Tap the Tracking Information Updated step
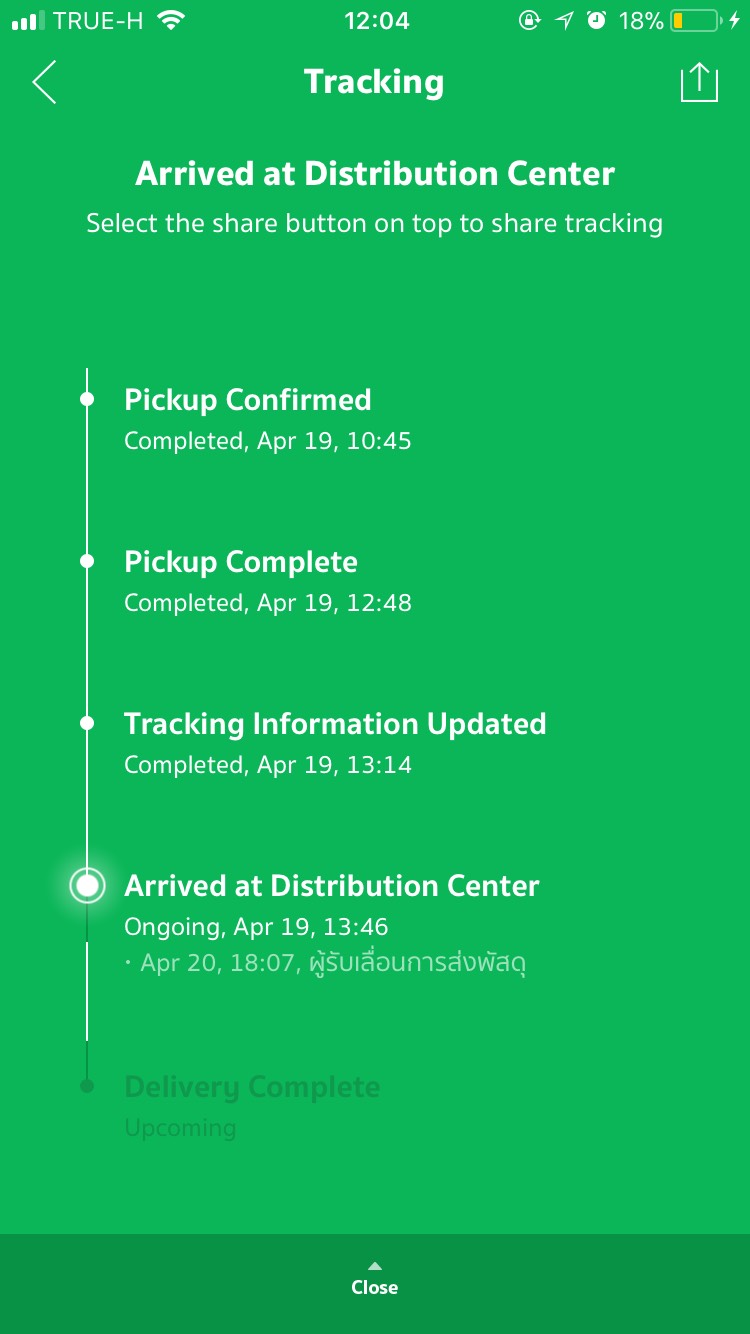This screenshot has width=750, height=1334. coord(335,724)
